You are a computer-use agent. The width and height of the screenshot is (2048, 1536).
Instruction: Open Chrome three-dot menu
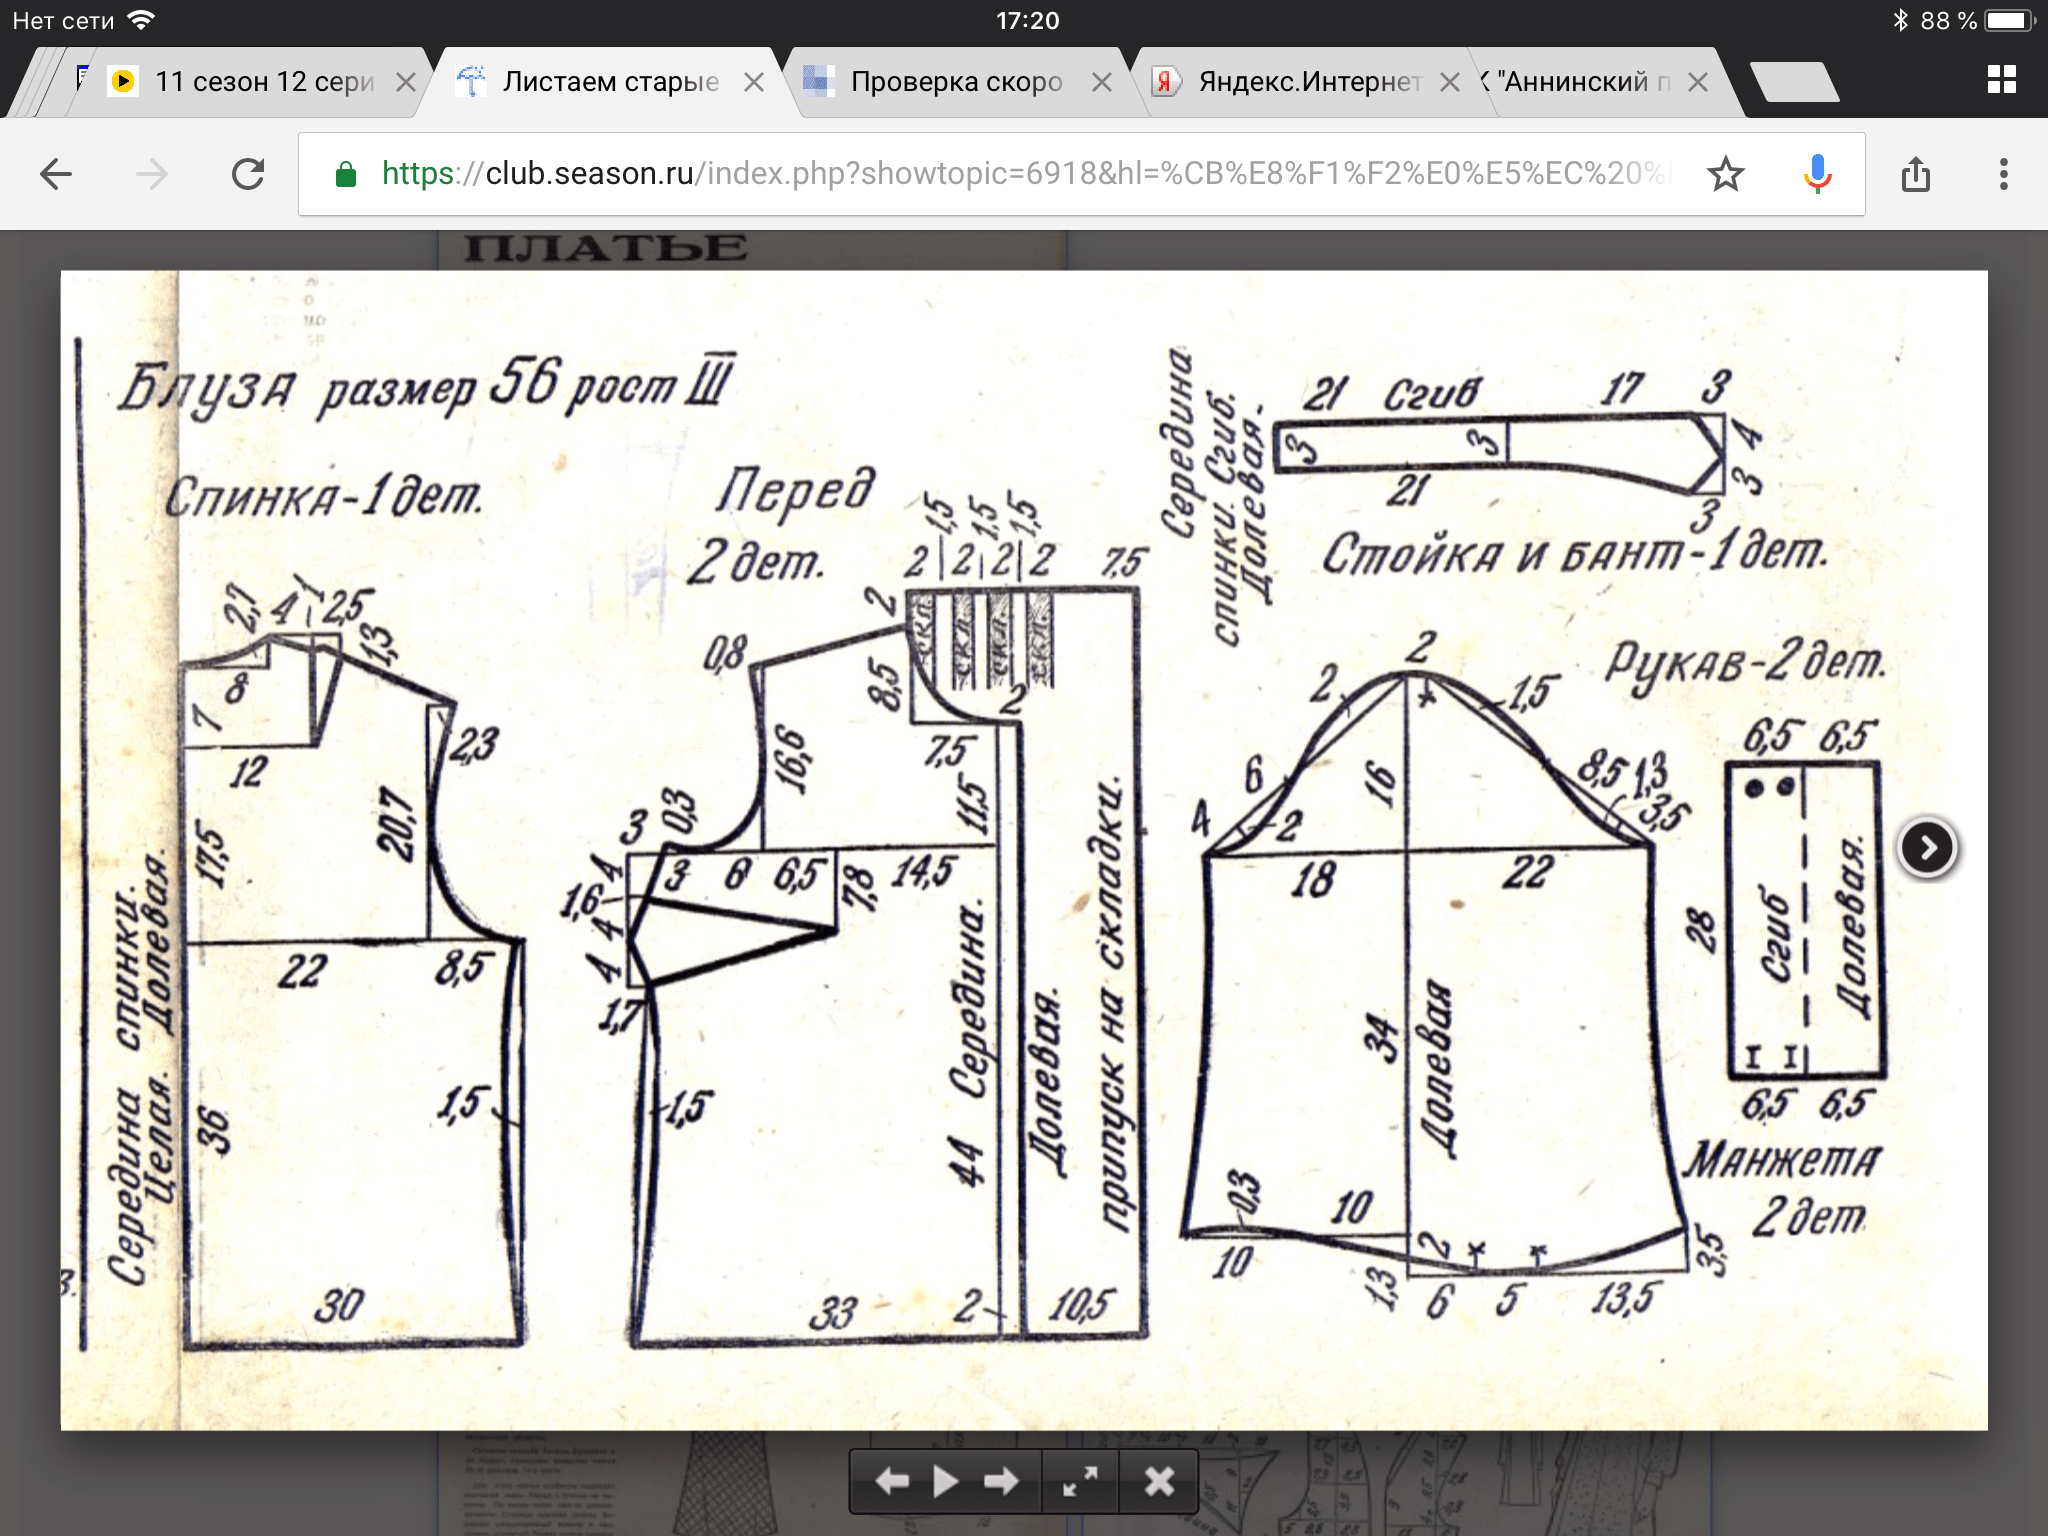pyautogui.click(x=2003, y=175)
